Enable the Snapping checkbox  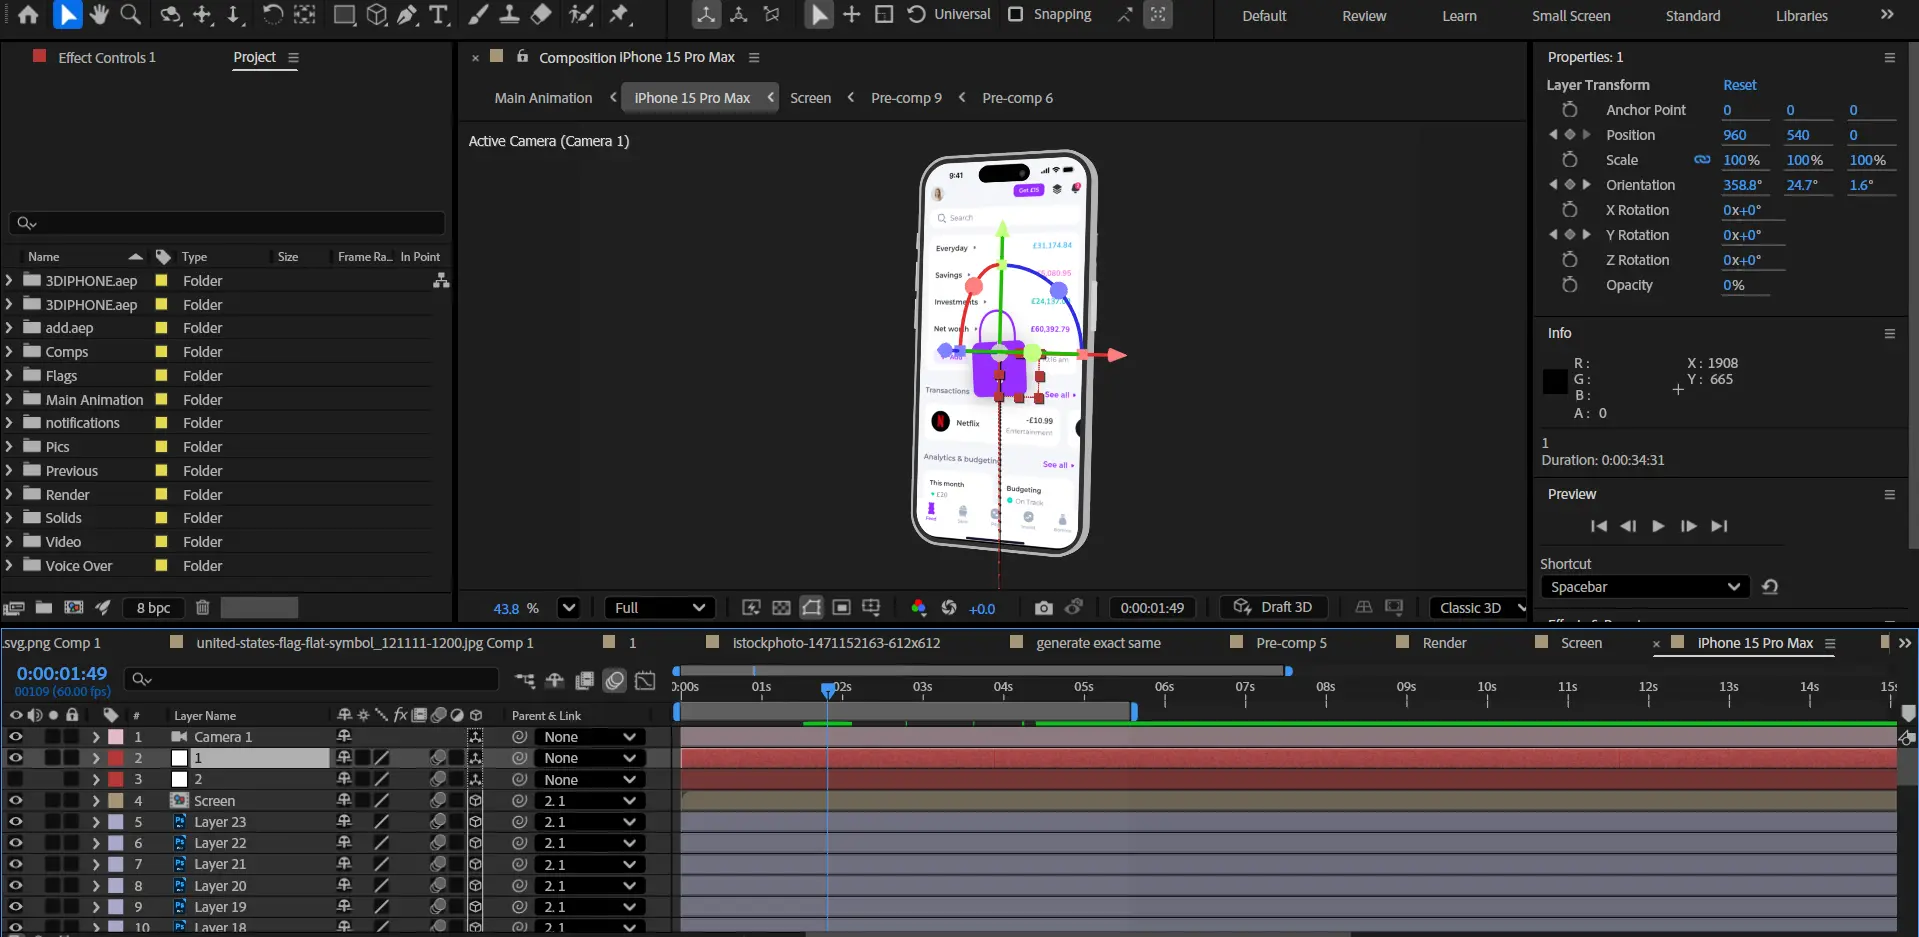[x=1016, y=15]
